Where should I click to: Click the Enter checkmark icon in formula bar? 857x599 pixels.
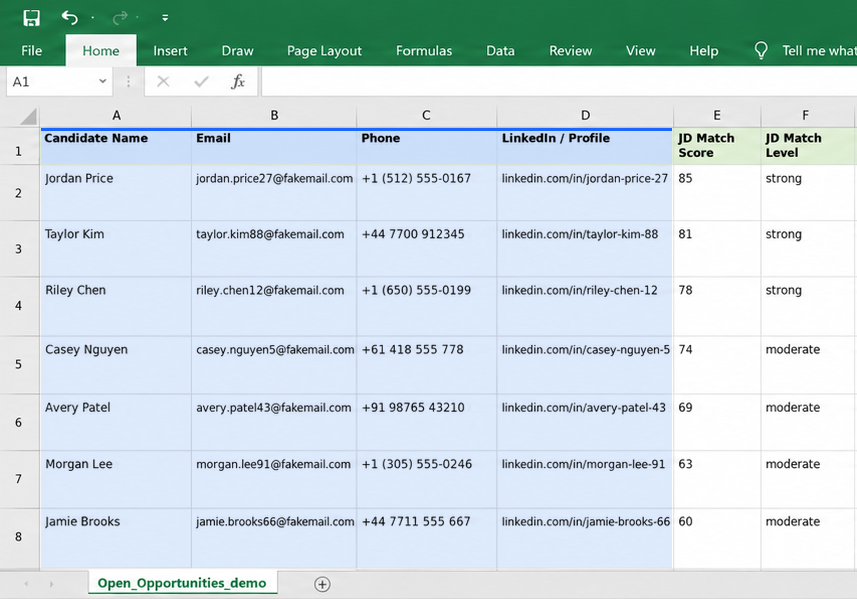pos(201,82)
